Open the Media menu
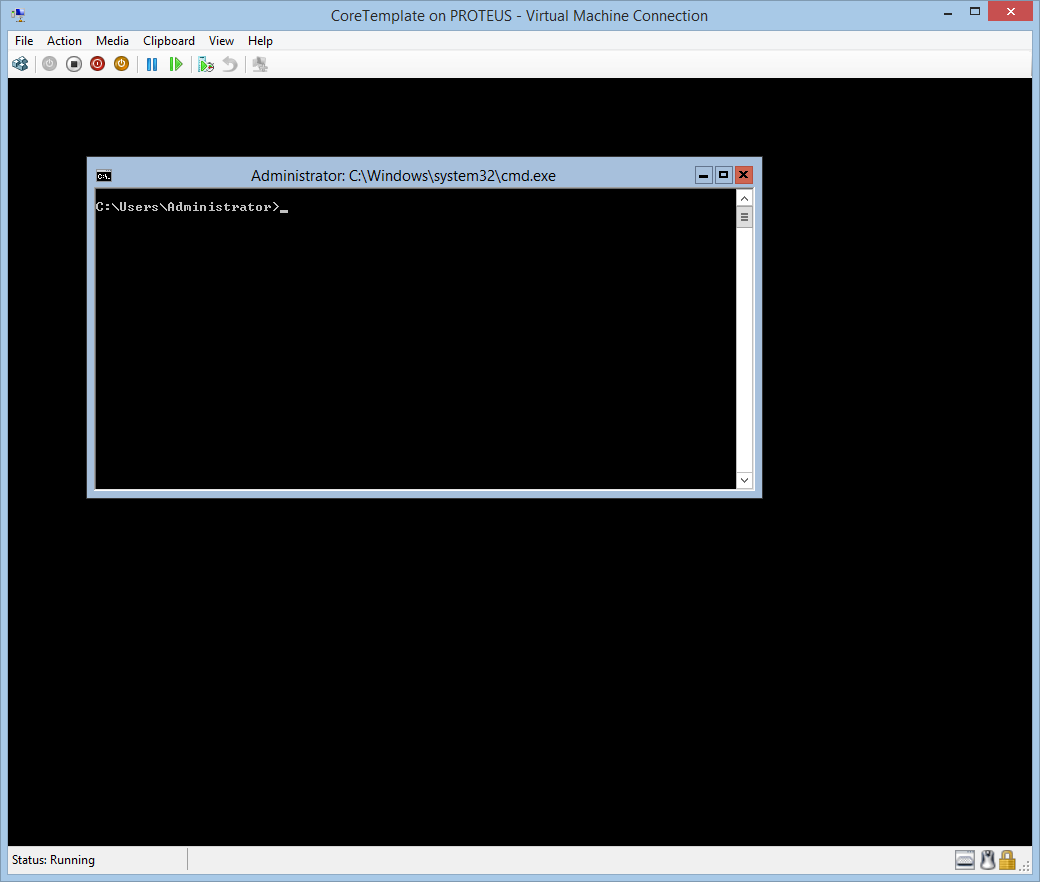The image size is (1040, 882). click(x=112, y=41)
